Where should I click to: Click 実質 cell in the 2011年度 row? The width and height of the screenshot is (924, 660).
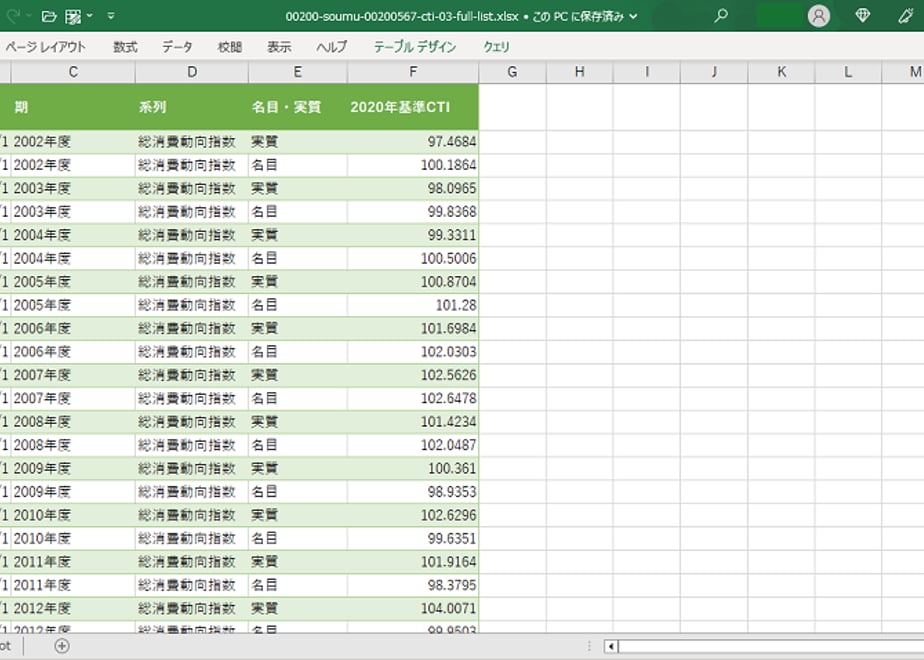298,562
